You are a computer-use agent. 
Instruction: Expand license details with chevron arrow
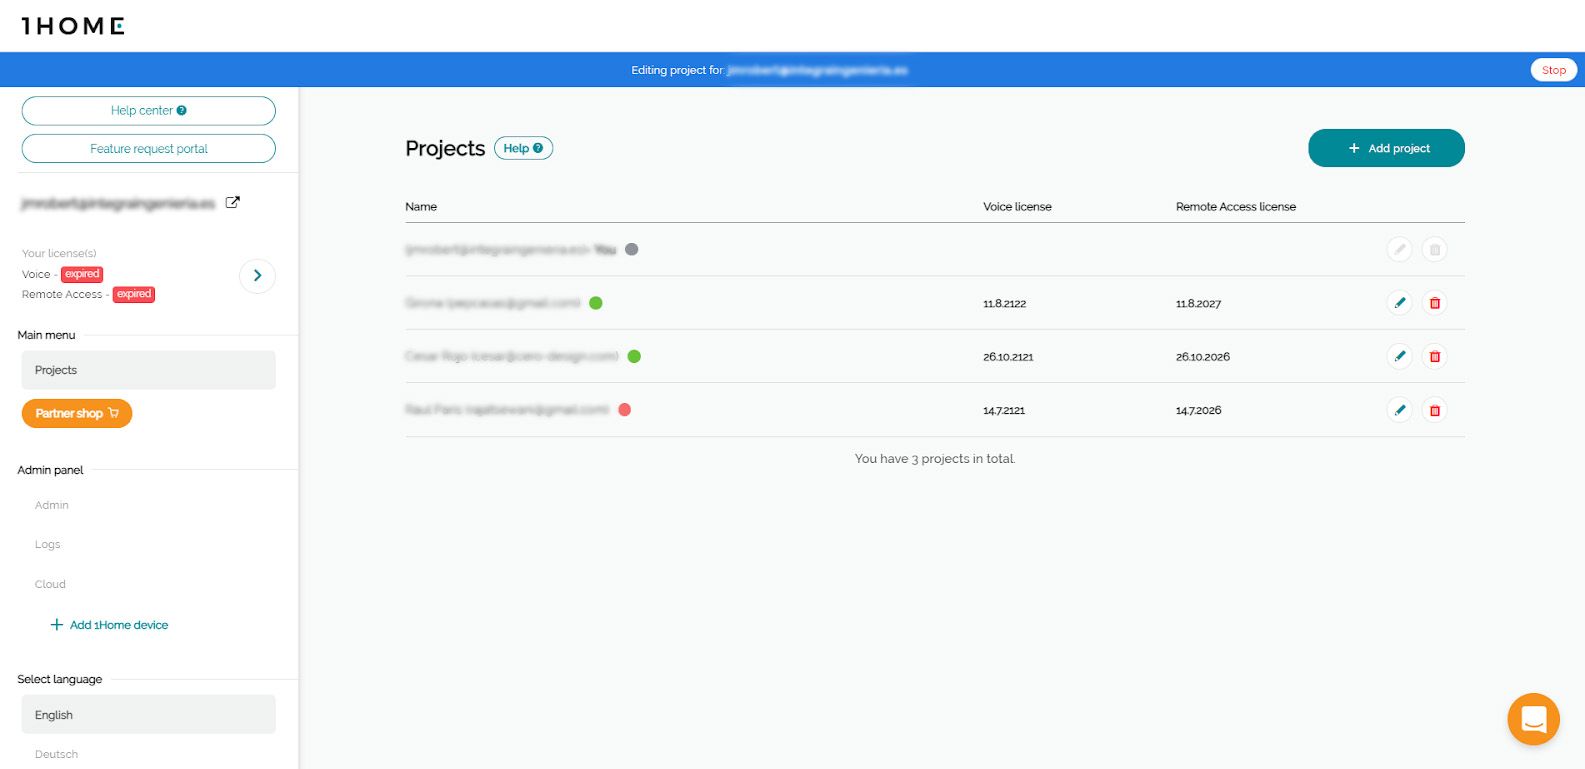pos(257,275)
